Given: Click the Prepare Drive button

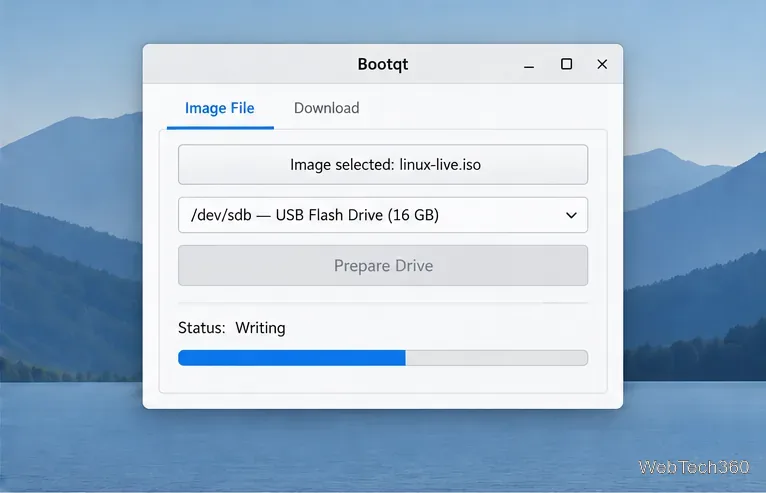Looking at the screenshot, I should tap(383, 265).
